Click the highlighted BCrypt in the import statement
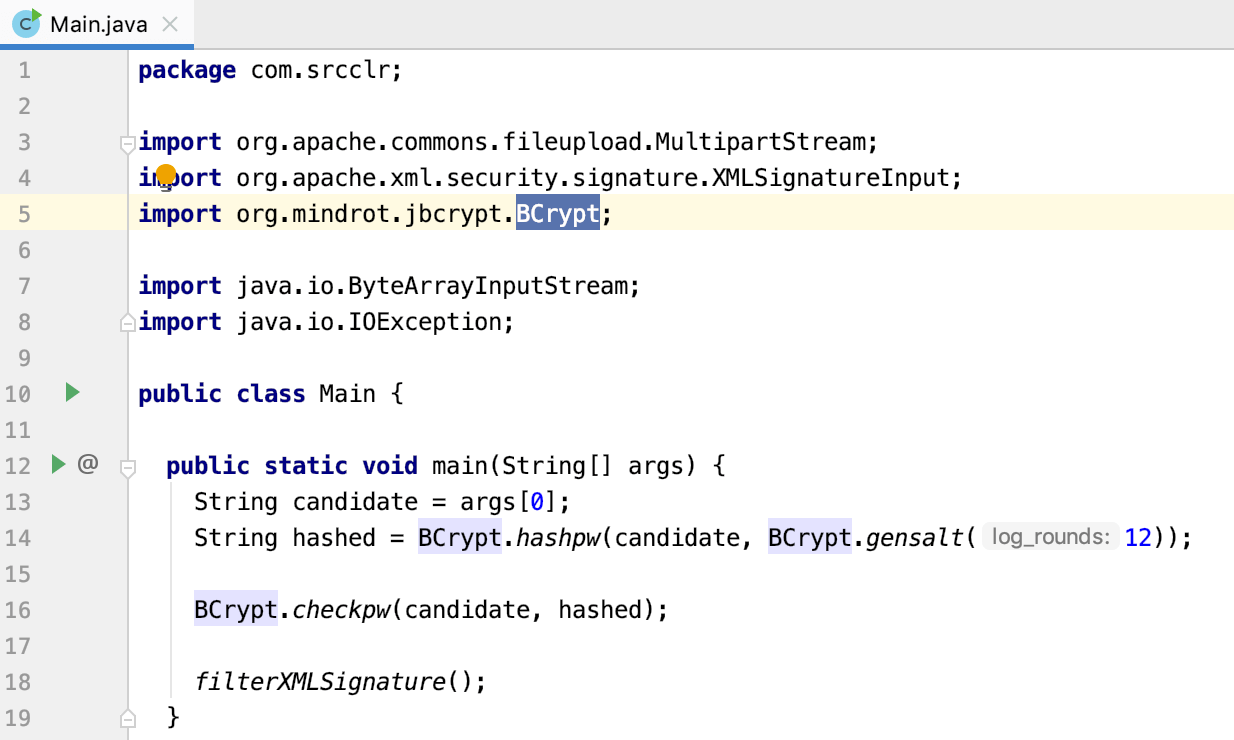This screenshot has width=1234, height=740. 557,213
